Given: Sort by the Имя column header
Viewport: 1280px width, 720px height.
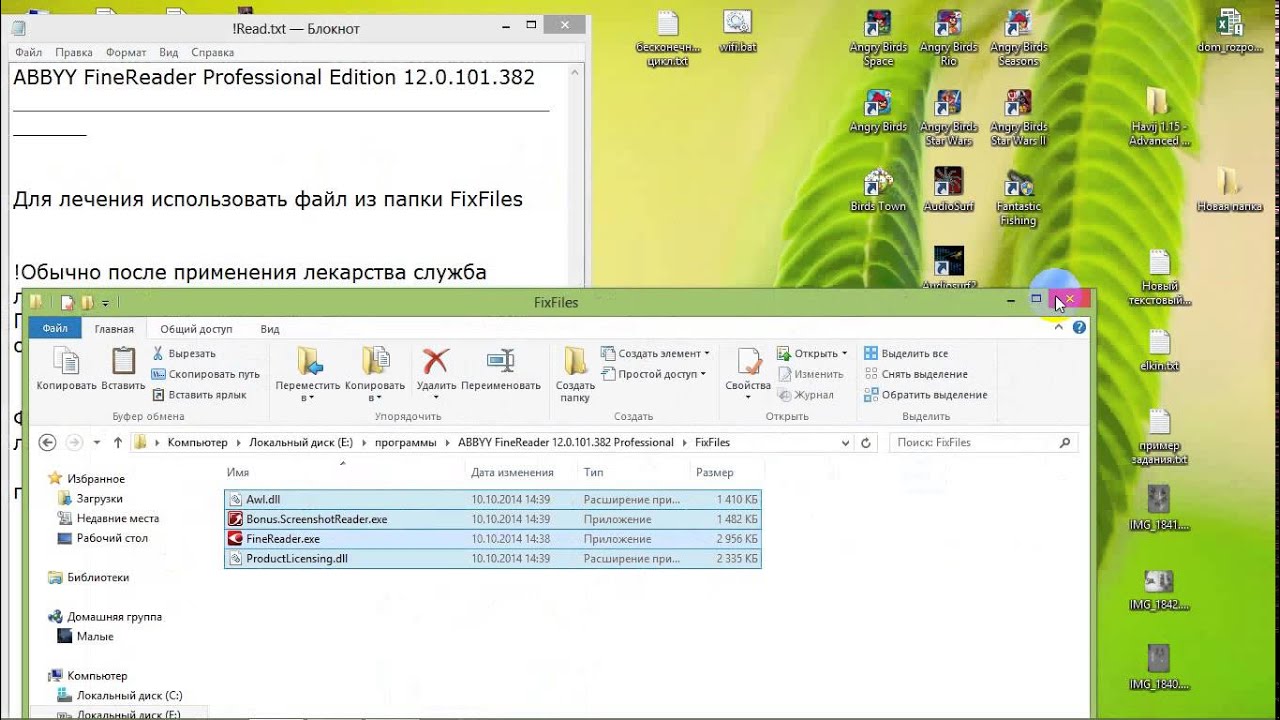Looking at the screenshot, I should pyautogui.click(x=343, y=472).
